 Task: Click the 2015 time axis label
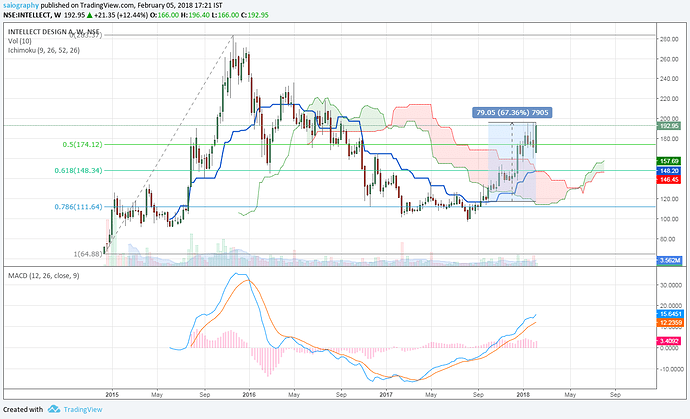pyautogui.click(x=112, y=395)
